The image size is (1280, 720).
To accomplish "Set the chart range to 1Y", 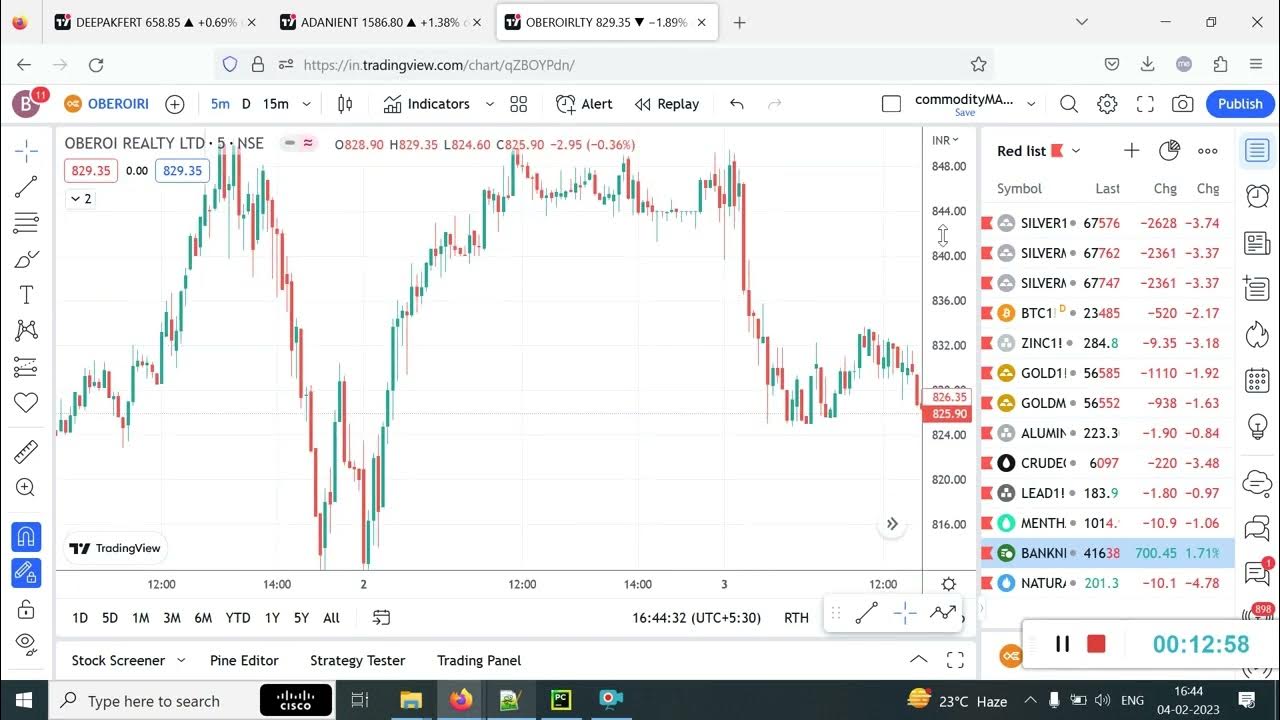I will 272,618.
